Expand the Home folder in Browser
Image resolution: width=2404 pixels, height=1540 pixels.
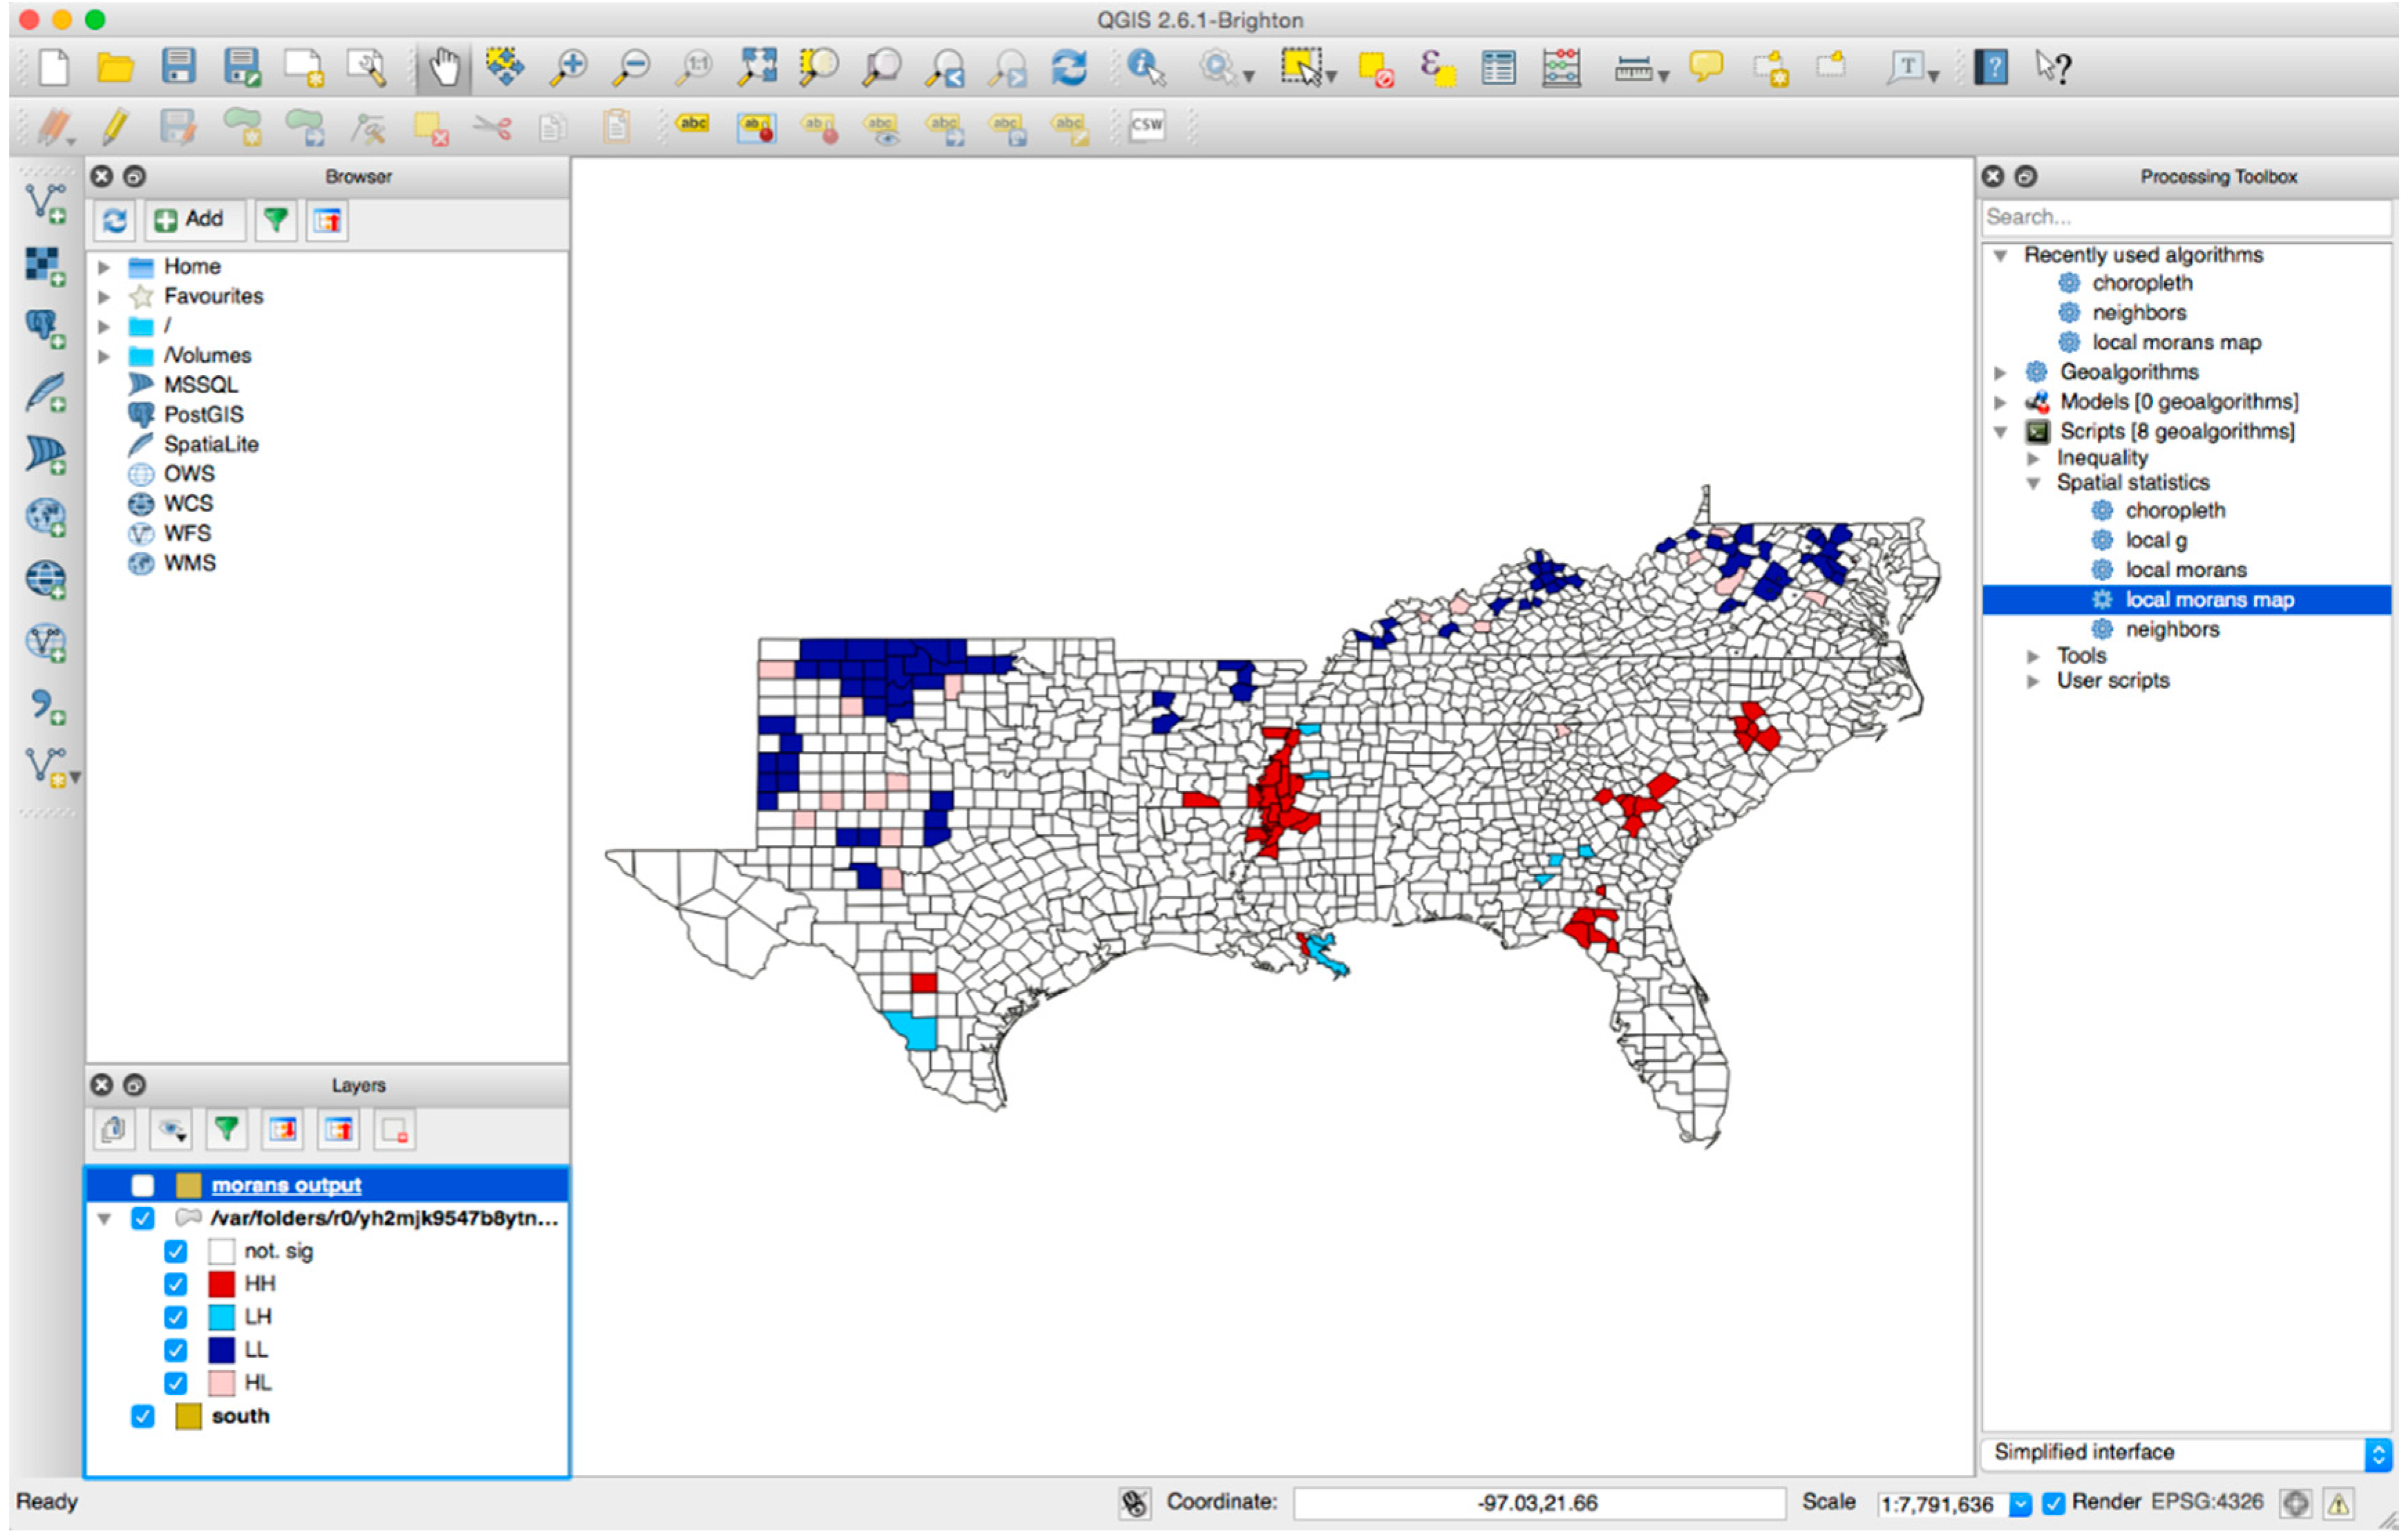(x=104, y=267)
